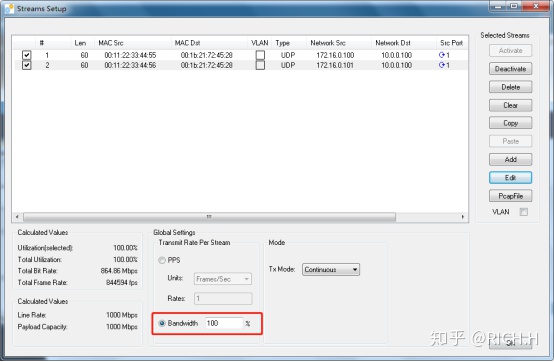Open the Units Frames/Sec dropdown
Screen dimensions: 554x362
223,279
